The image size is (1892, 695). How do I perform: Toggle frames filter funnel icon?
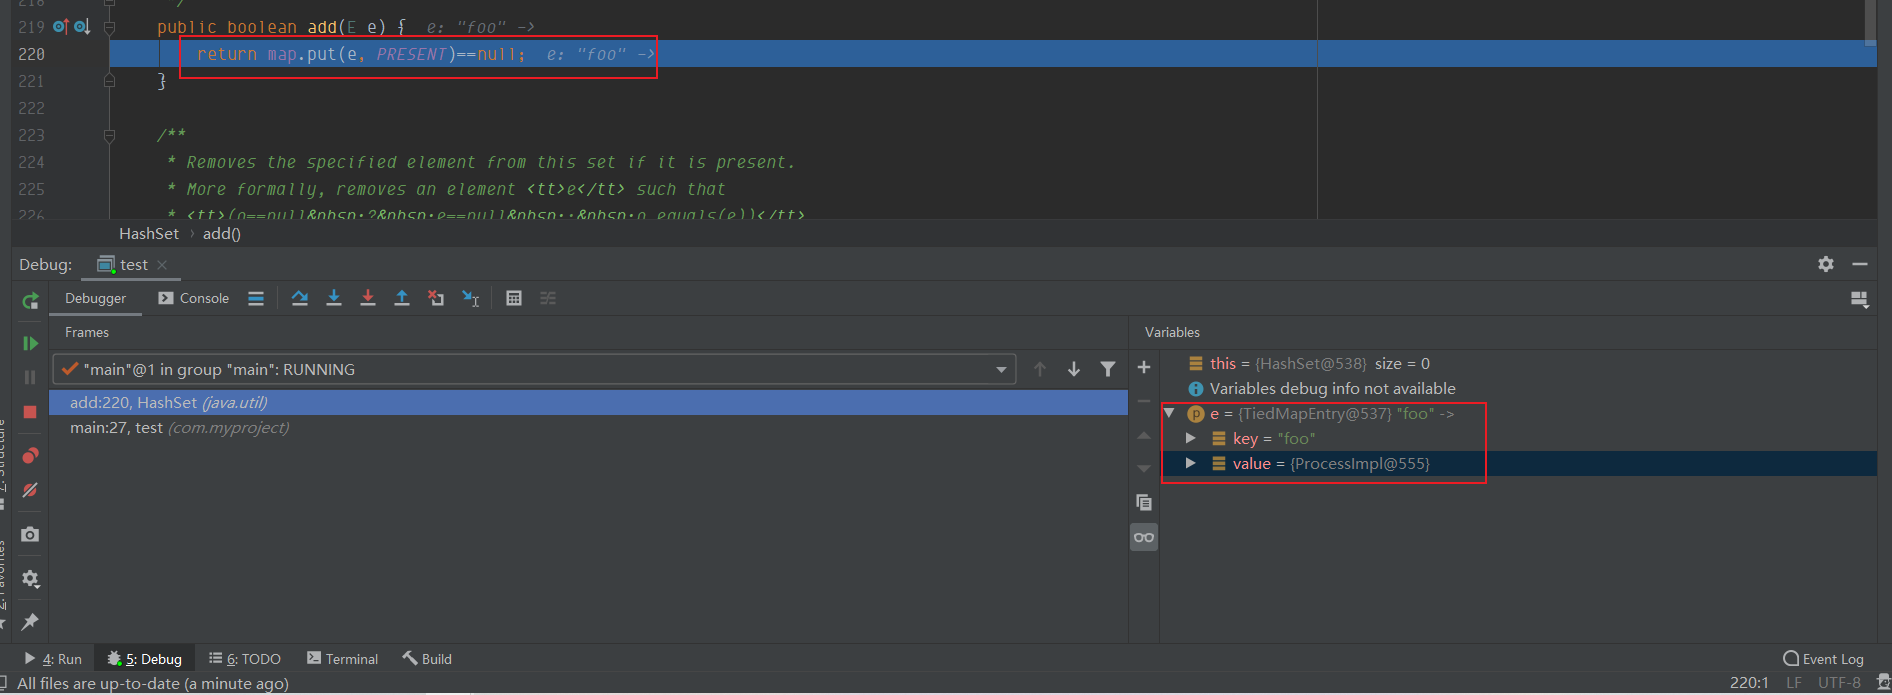[1108, 369]
